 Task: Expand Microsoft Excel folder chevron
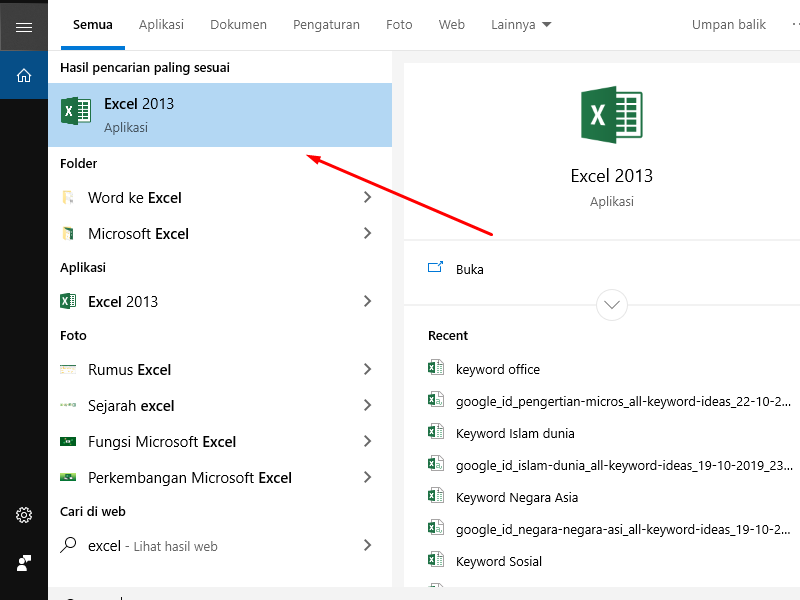[367, 234]
